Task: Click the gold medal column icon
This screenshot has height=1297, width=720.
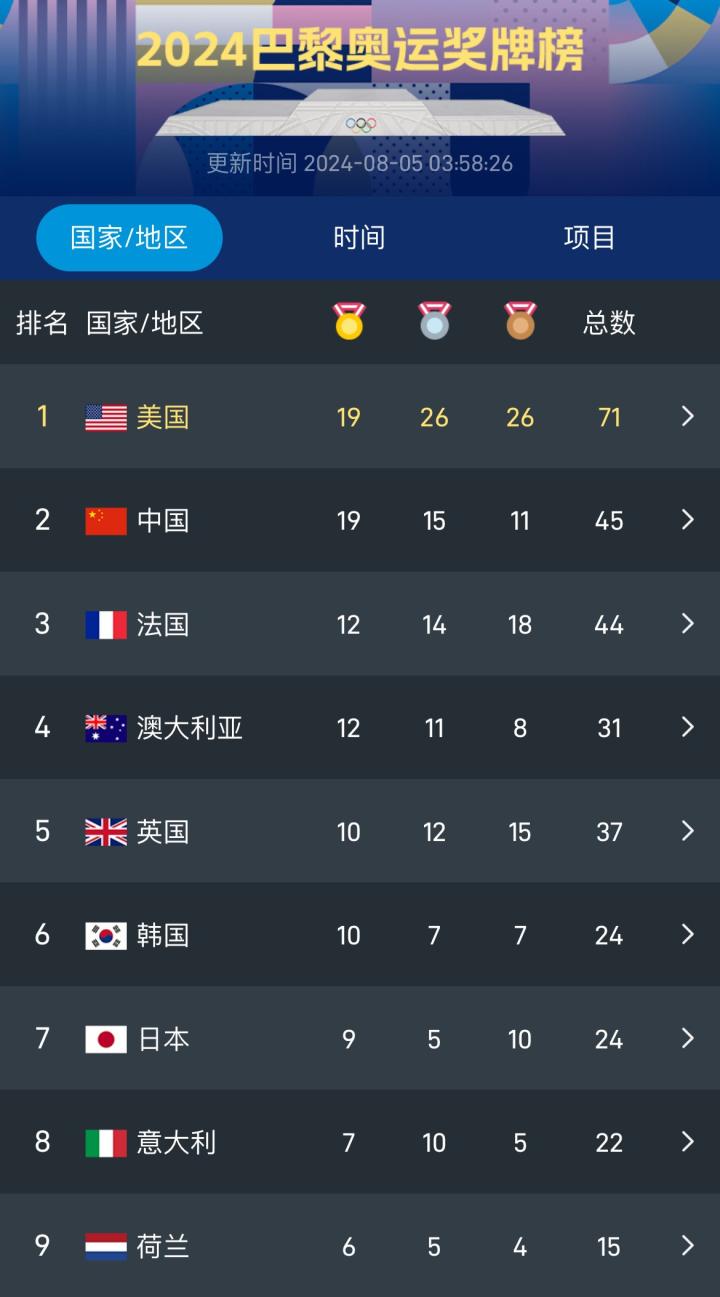Action: click(x=349, y=322)
